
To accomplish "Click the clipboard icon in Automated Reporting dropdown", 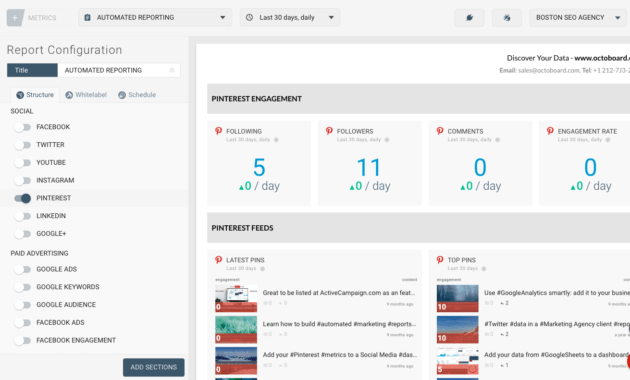I will pyautogui.click(x=87, y=18).
